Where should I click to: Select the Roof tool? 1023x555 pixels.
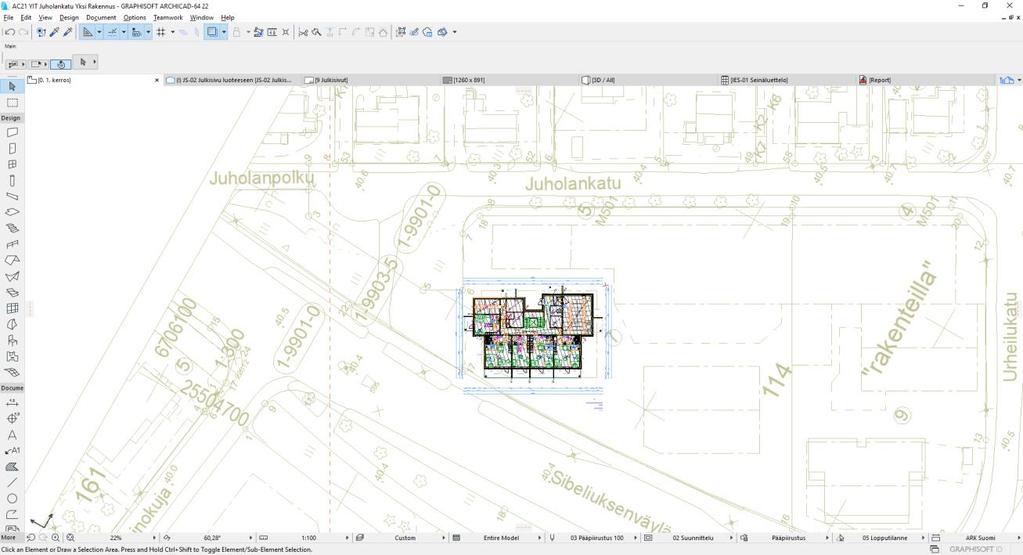click(12, 260)
